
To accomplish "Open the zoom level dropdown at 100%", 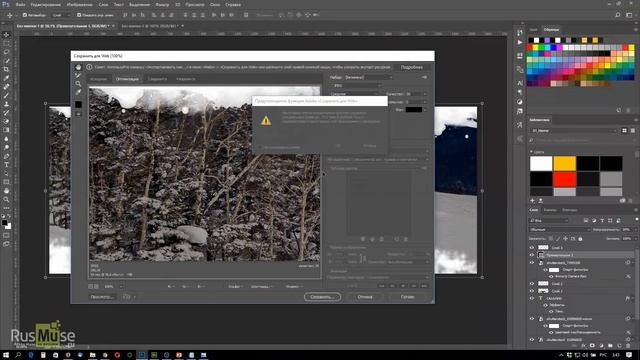I will (x=121, y=287).
